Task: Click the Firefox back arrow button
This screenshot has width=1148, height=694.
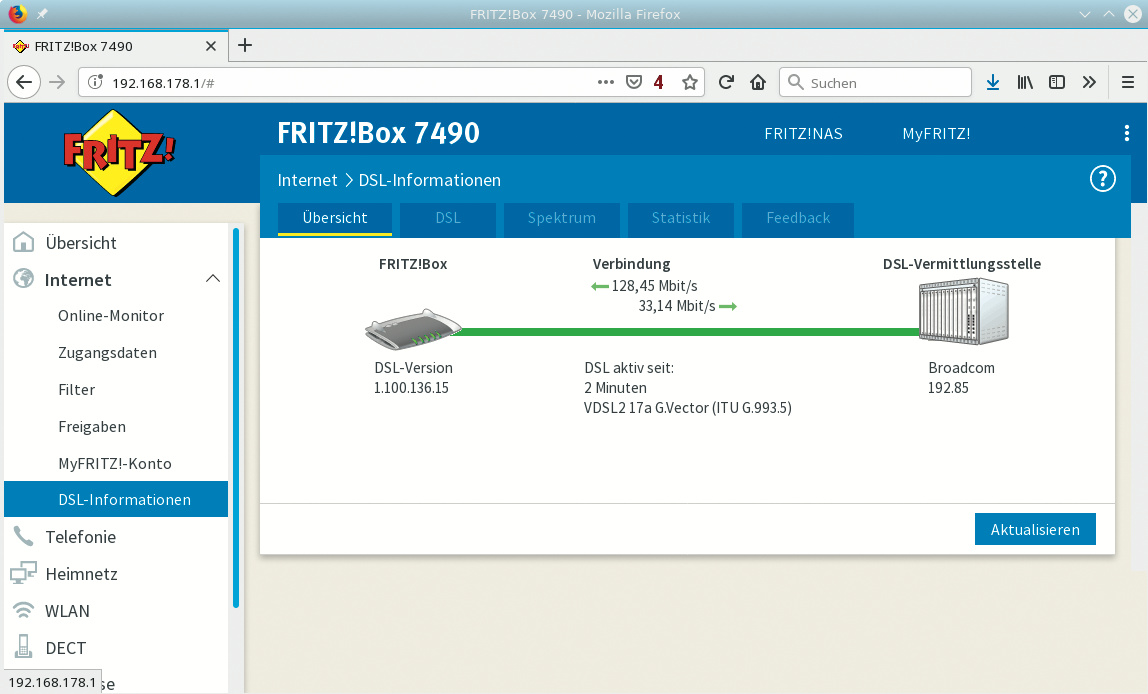Action: (24, 82)
